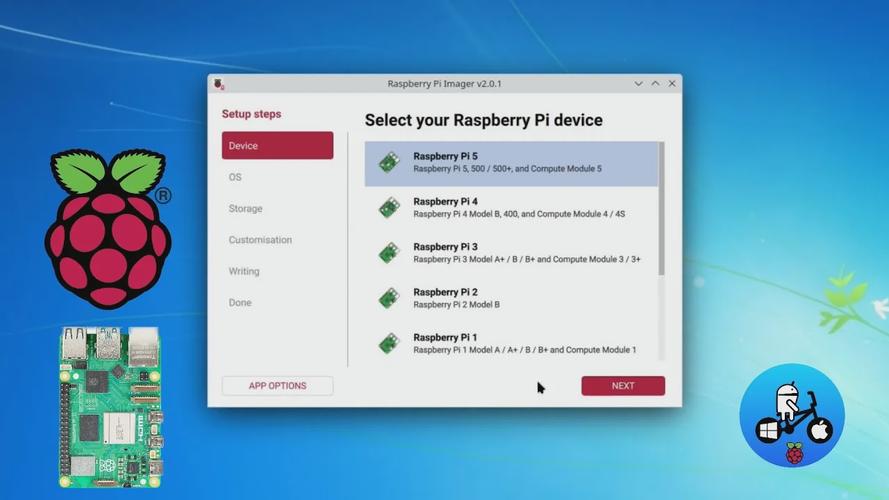
Task: Click the Raspberry Pi 1 board icon
Action: coord(390,344)
